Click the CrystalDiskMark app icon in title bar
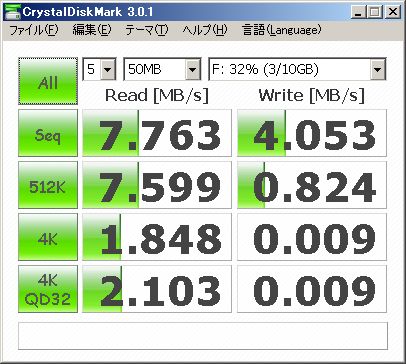The height and width of the screenshot is (364, 406). coord(12,12)
